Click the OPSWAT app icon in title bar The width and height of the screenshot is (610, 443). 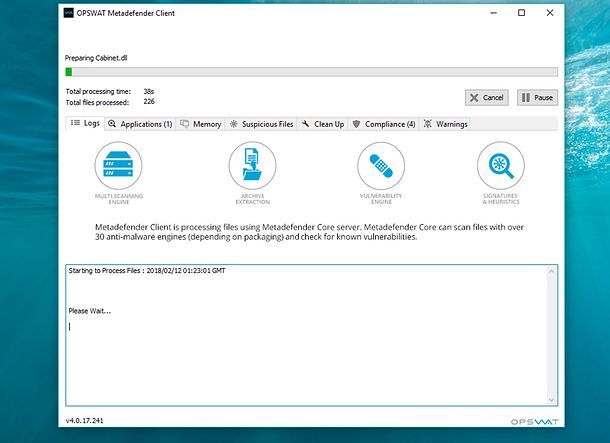pyautogui.click(x=68, y=13)
